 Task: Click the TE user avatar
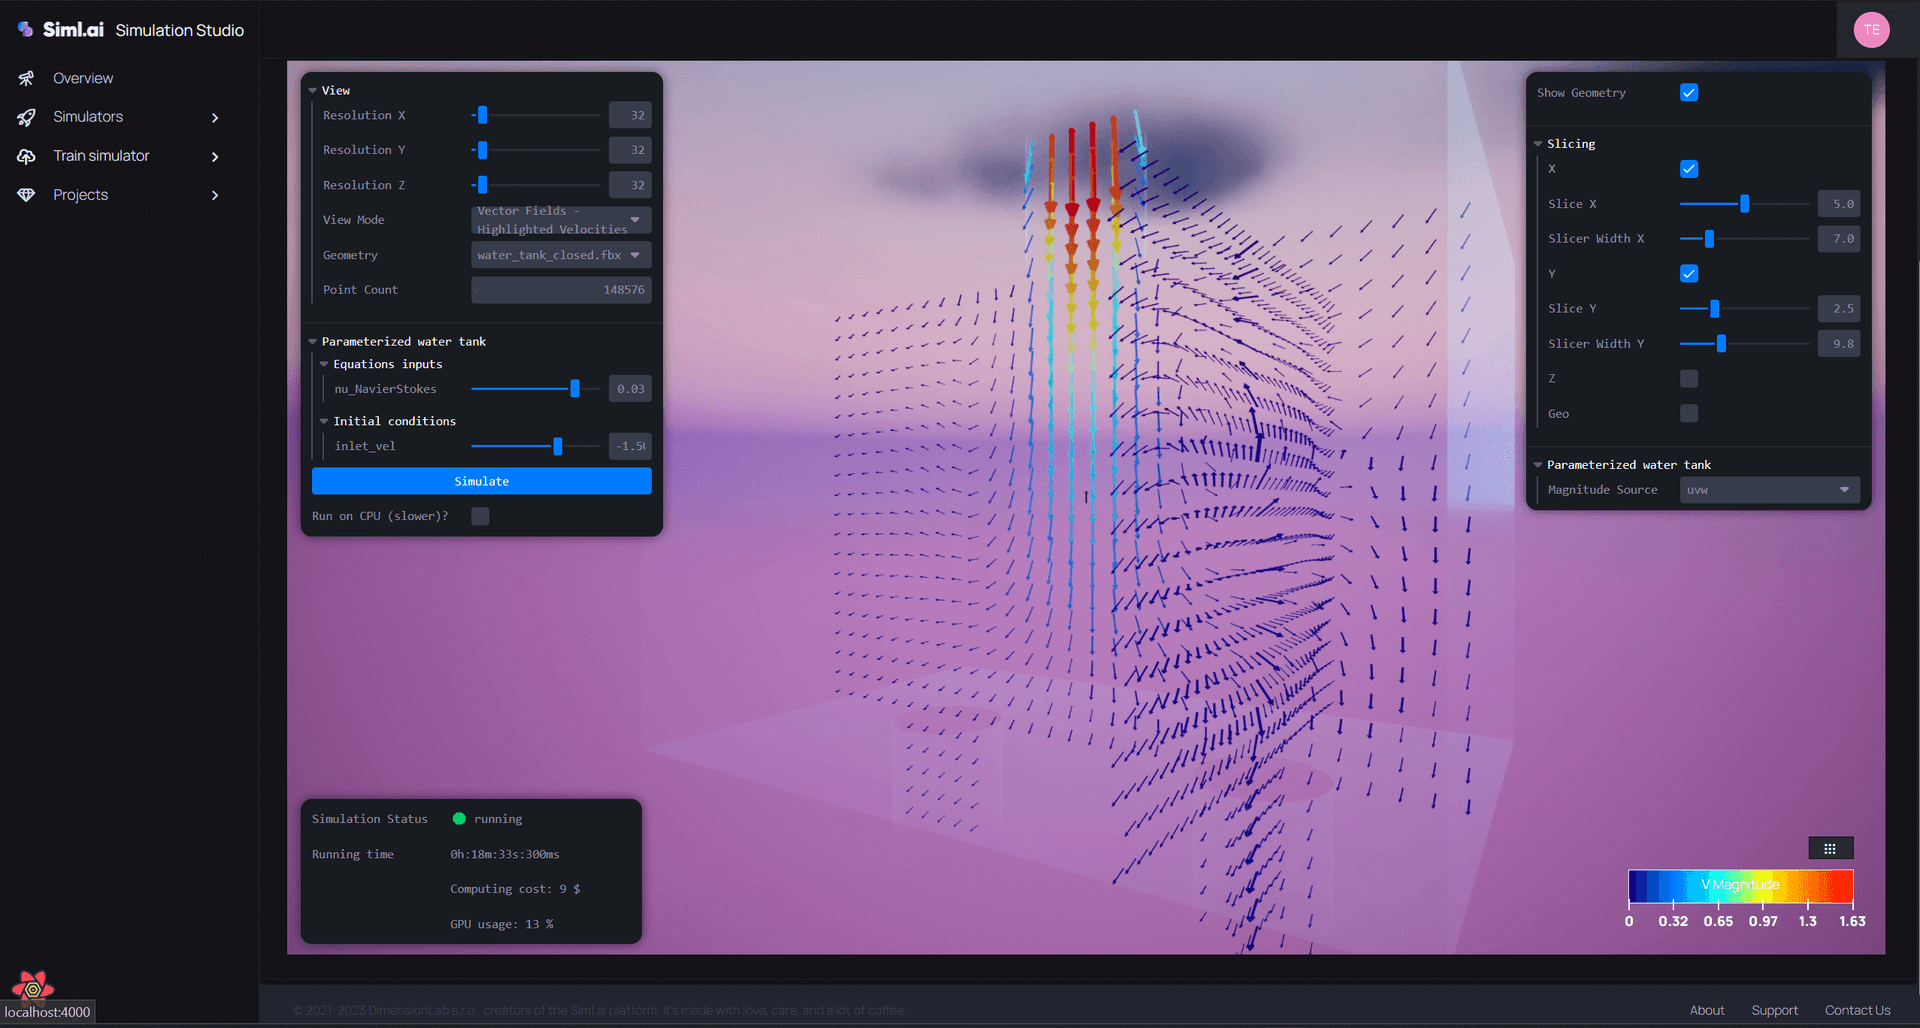point(1872,29)
